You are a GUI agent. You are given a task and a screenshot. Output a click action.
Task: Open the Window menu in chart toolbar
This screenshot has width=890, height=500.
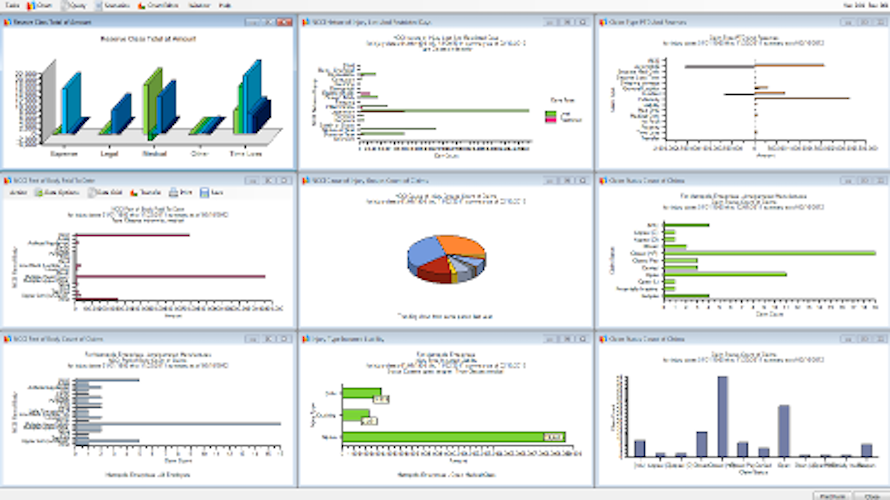(18, 193)
